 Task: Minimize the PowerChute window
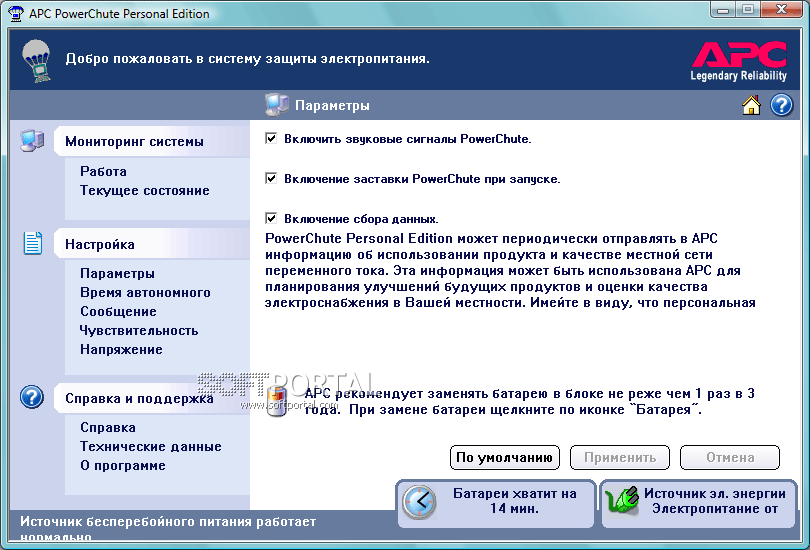tap(723, 10)
